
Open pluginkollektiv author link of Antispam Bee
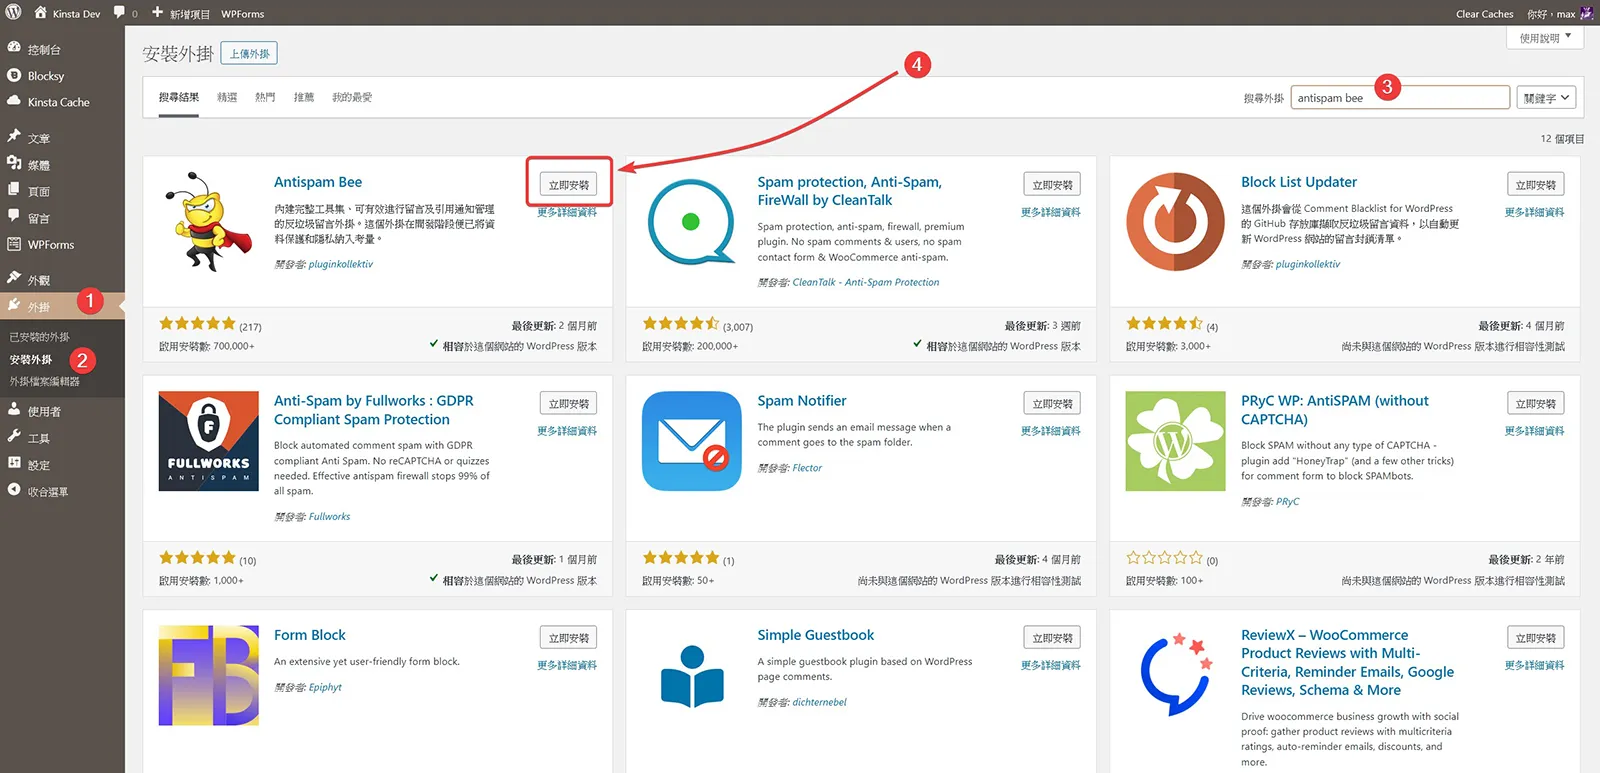pyautogui.click(x=341, y=264)
